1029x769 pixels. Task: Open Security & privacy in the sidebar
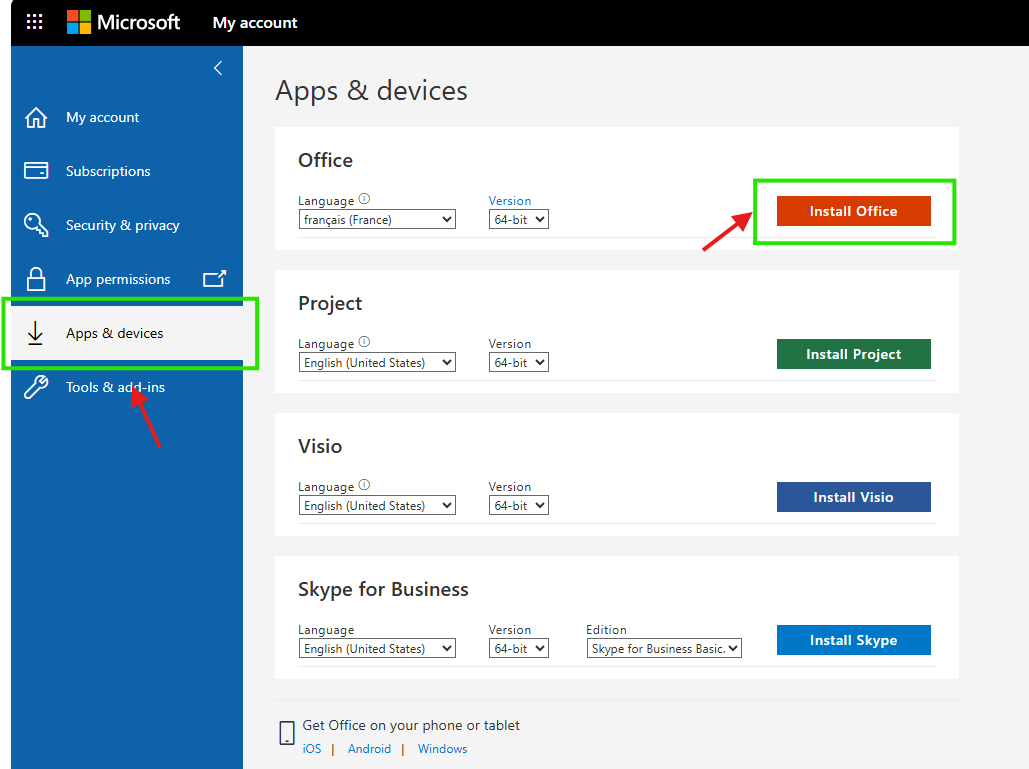click(x=127, y=225)
